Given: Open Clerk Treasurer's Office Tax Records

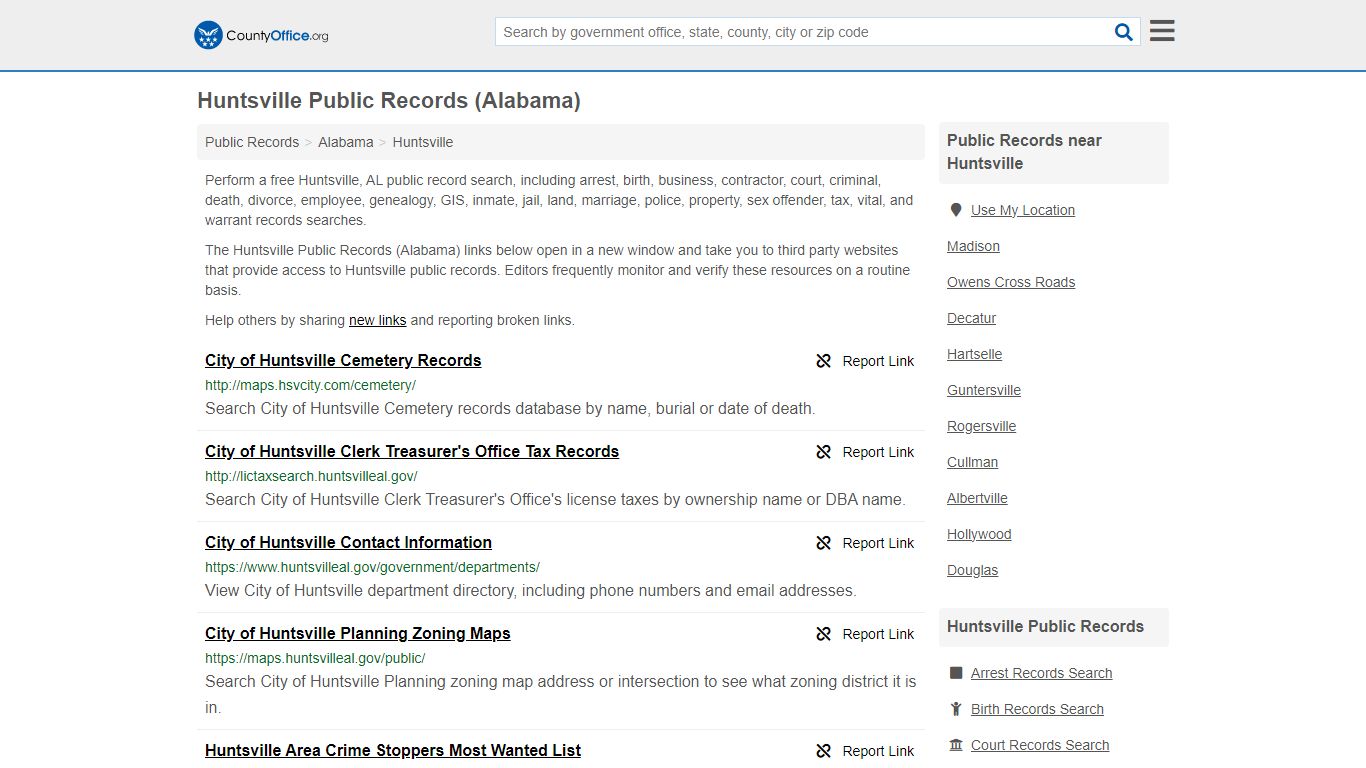Looking at the screenshot, I should [412, 451].
